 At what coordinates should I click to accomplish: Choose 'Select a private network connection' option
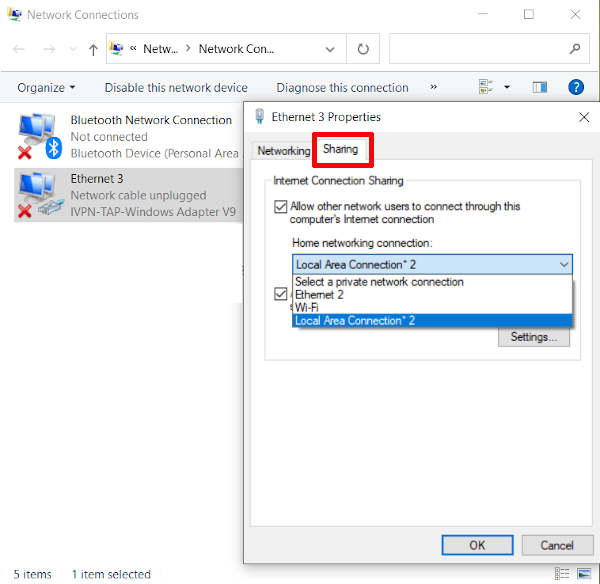click(x=432, y=282)
